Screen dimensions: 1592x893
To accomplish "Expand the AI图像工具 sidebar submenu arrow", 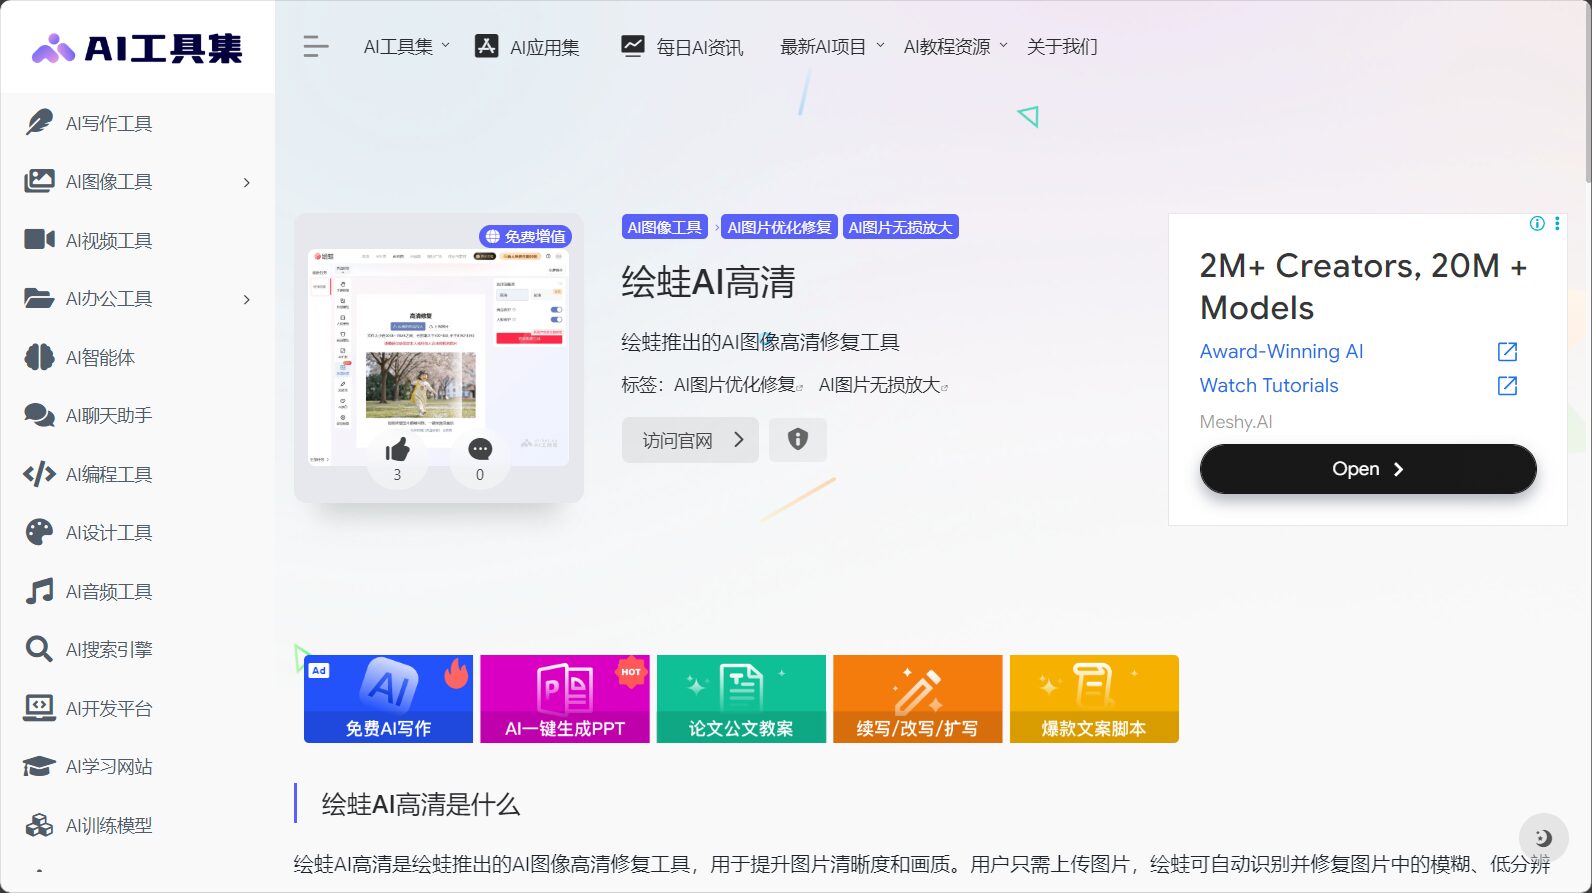I will pyautogui.click(x=246, y=182).
